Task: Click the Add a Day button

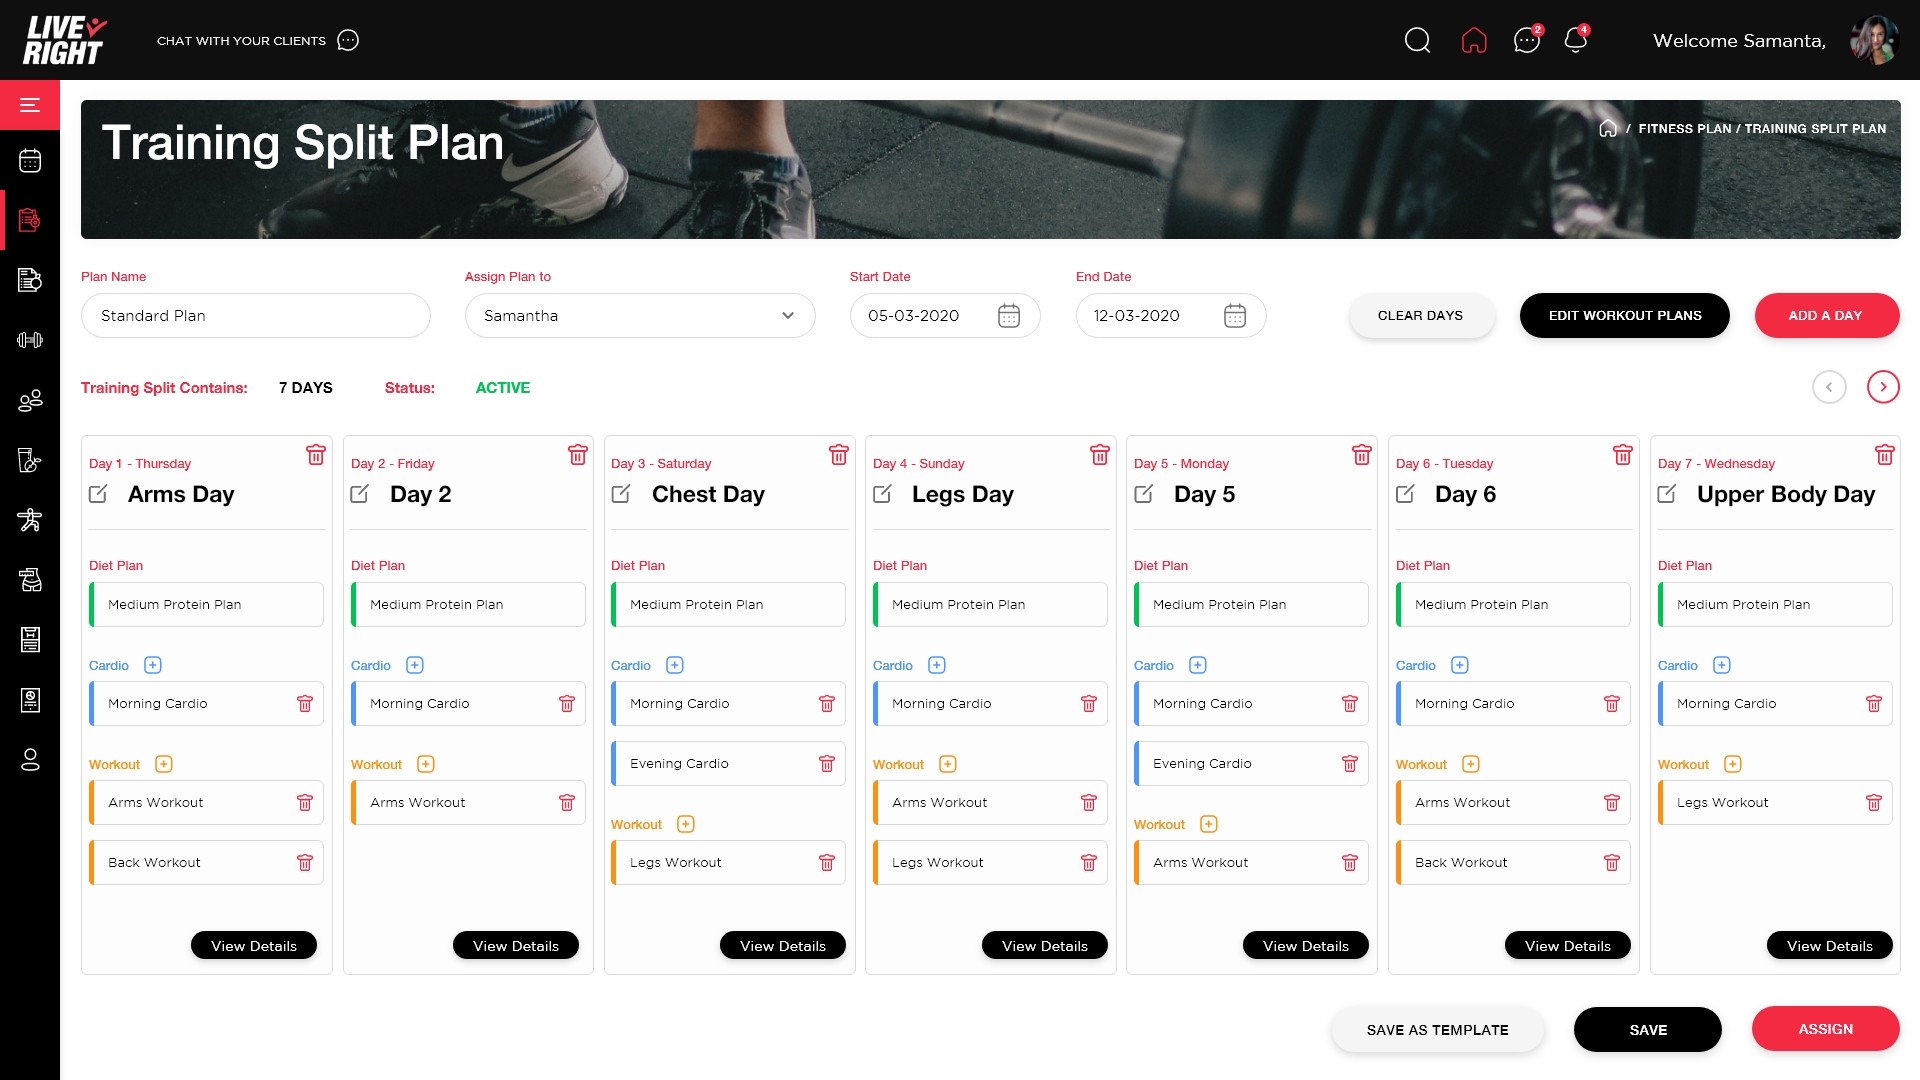Action: (x=1826, y=315)
